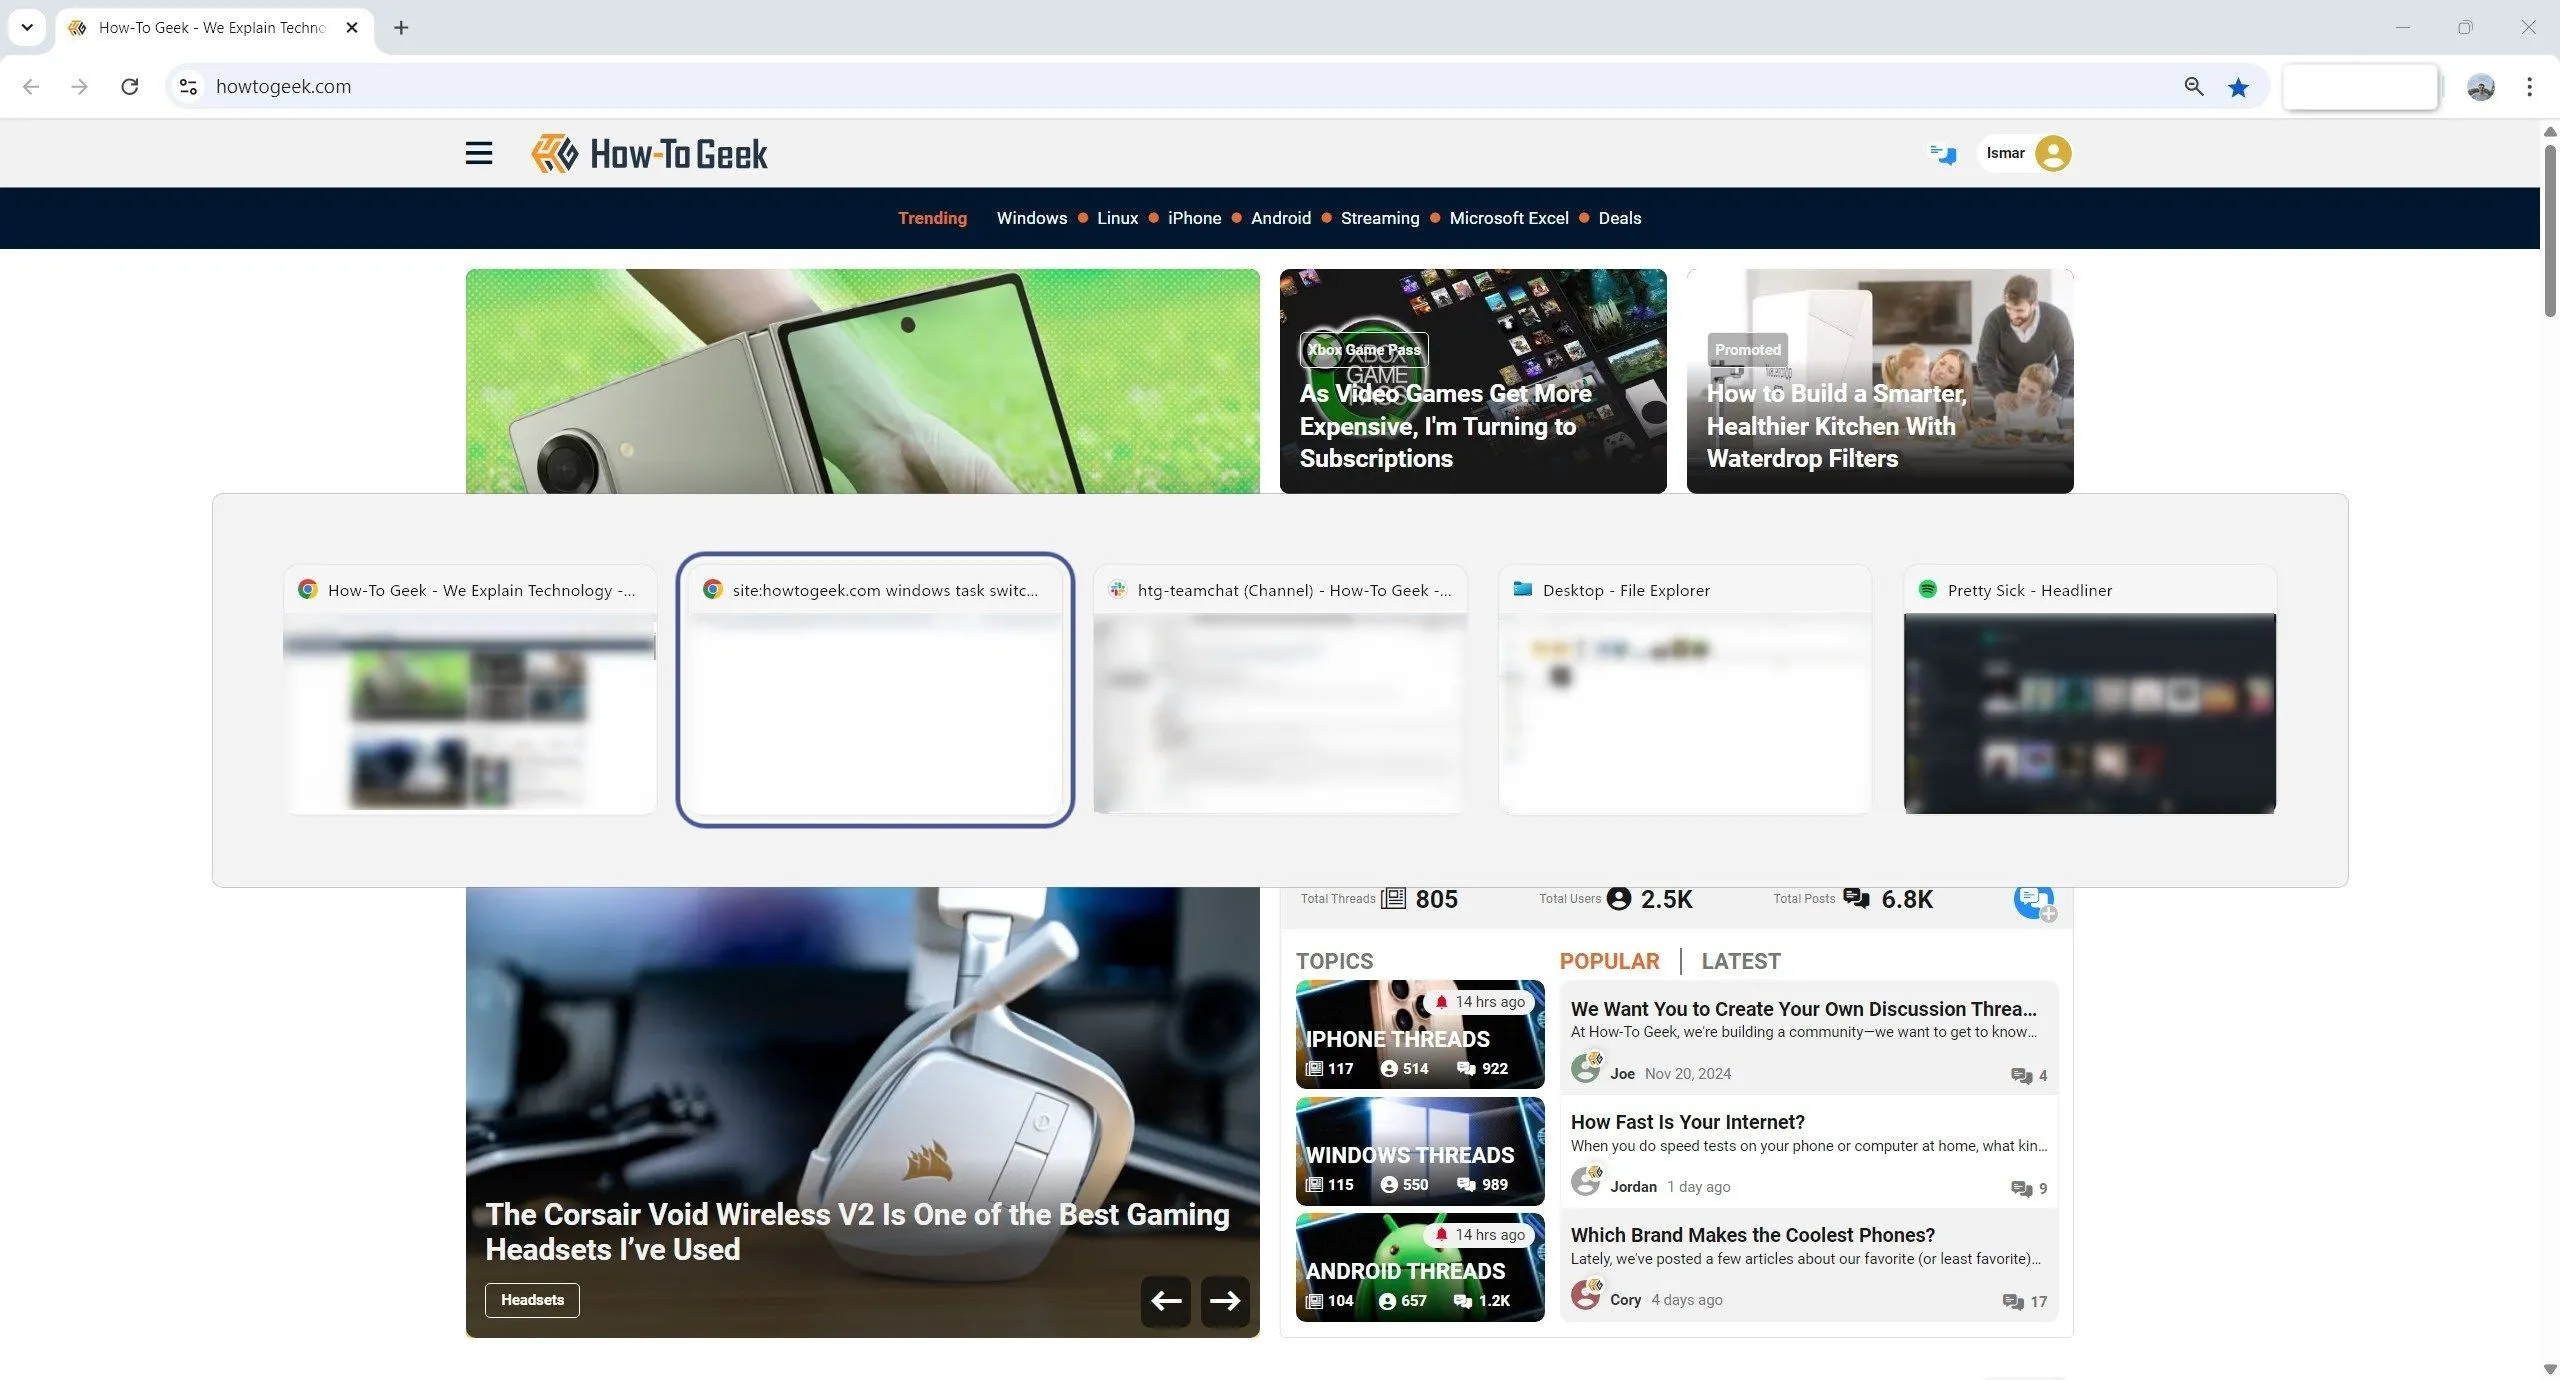Image resolution: width=2560 pixels, height=1380 pixels.
Task: Open the hamburger menu on How-To Geek
Action: tap(479, 153)
